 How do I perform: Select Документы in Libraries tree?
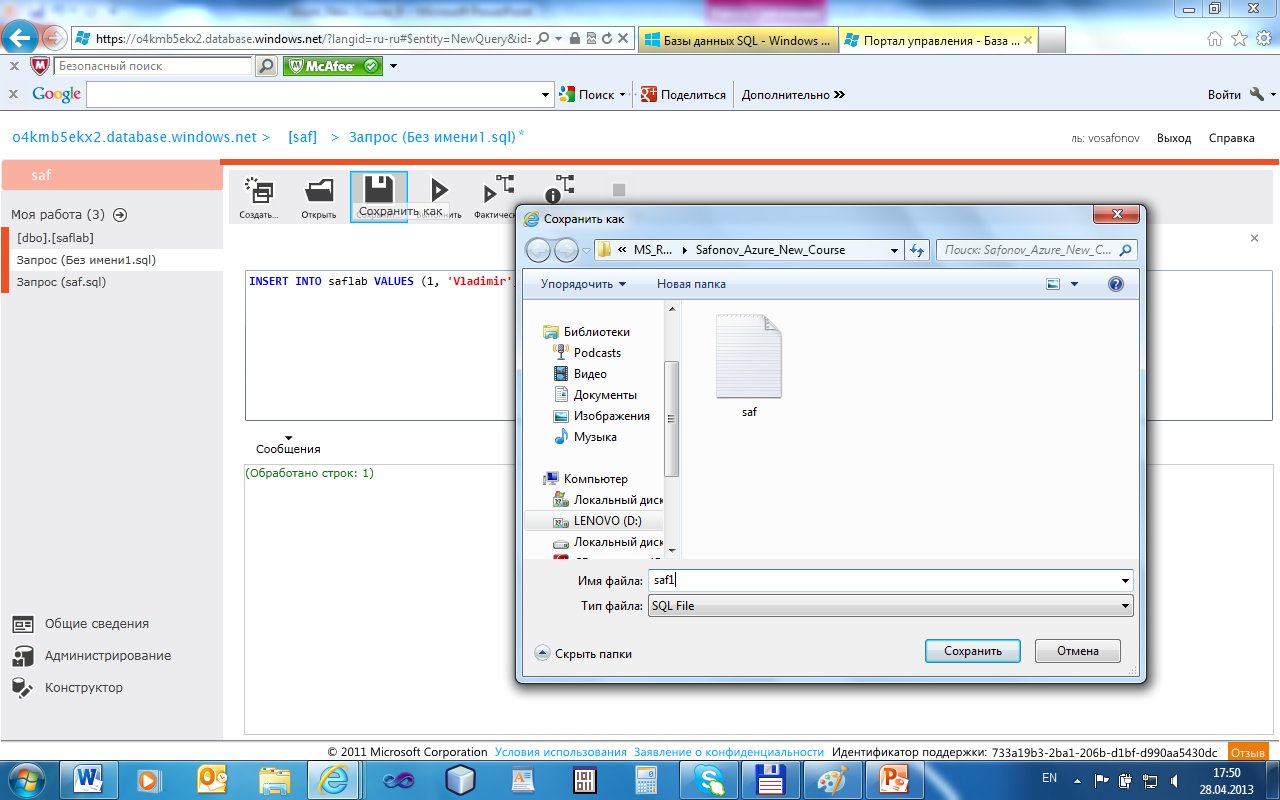click(604, 395)
